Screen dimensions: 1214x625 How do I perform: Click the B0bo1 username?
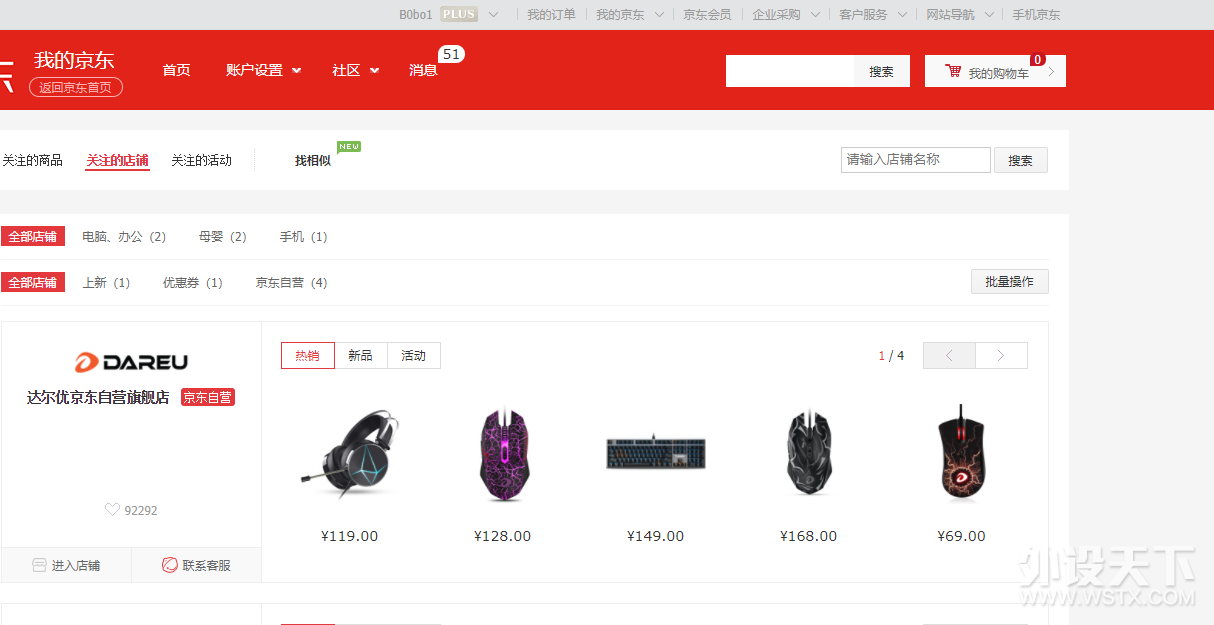pos(416,14)
